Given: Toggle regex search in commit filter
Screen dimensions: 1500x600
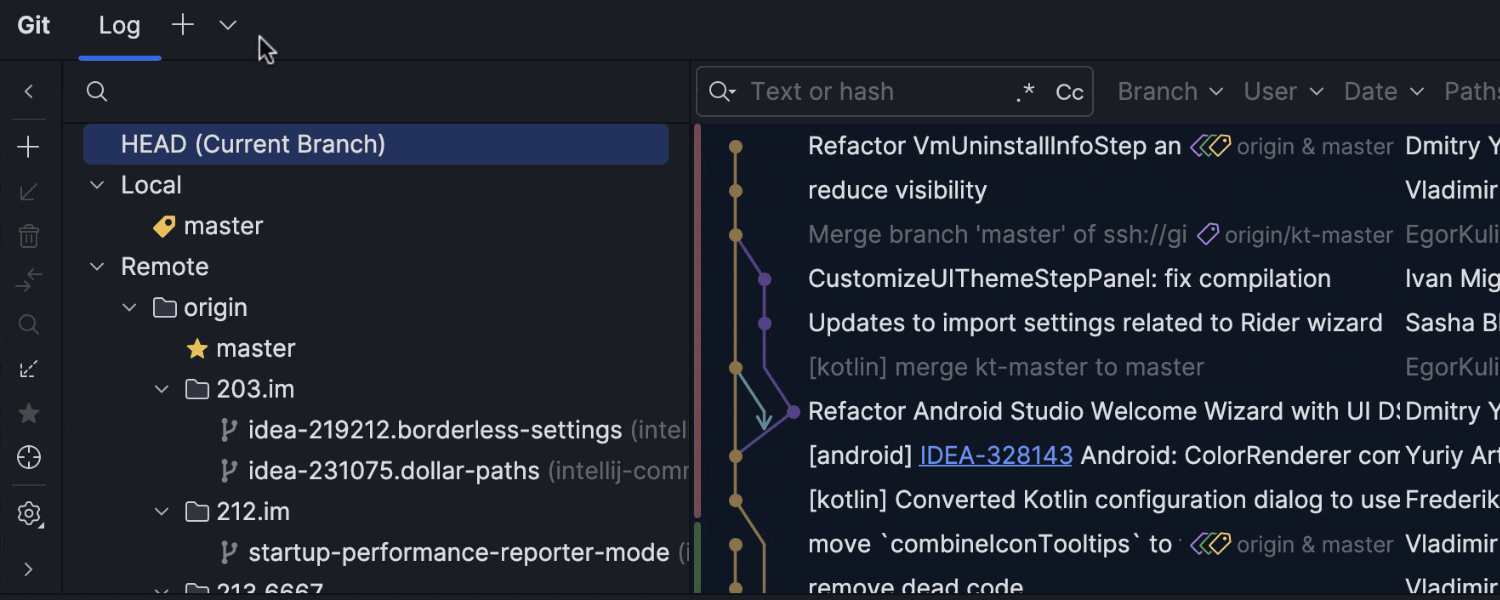Looking at the screenshot, I should [1025, 93].
